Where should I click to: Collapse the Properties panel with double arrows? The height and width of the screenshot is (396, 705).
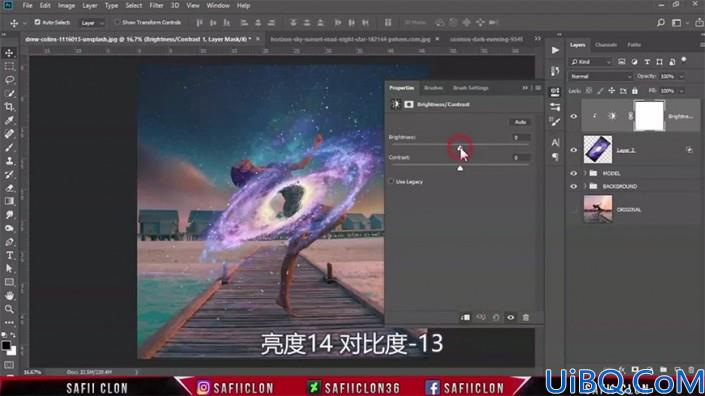tap(525, 88)
